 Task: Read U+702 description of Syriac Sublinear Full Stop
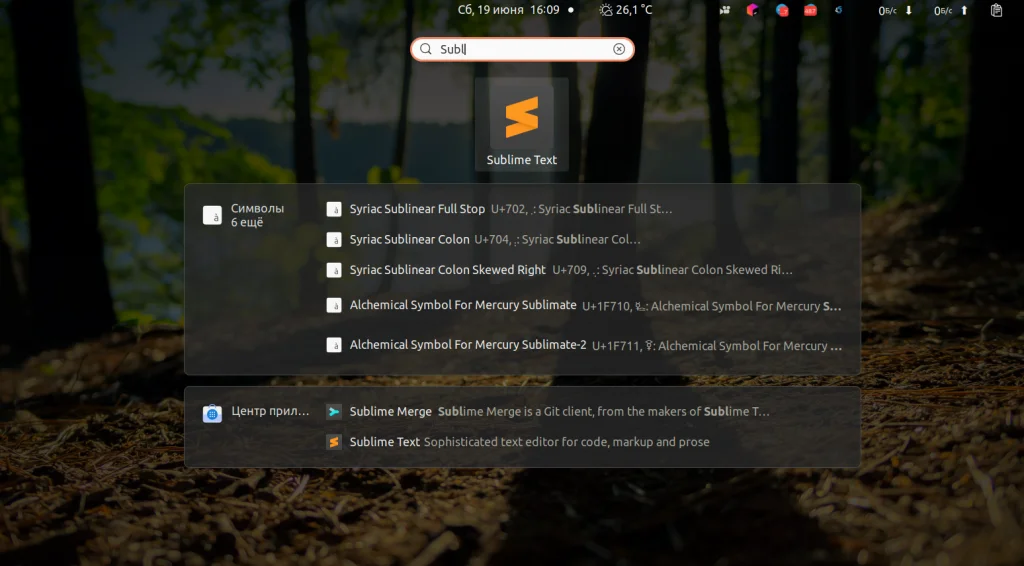[x=581, y=209]
